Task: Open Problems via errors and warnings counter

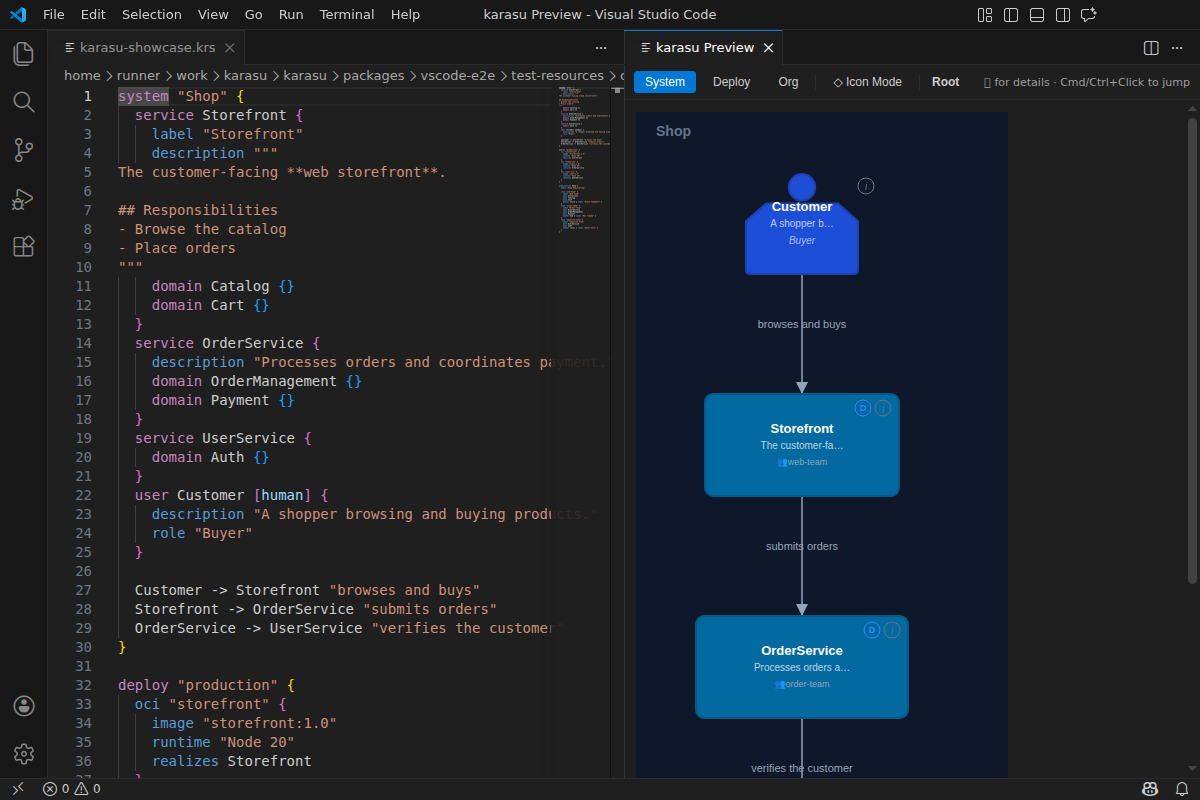Action: coord(71,789)
